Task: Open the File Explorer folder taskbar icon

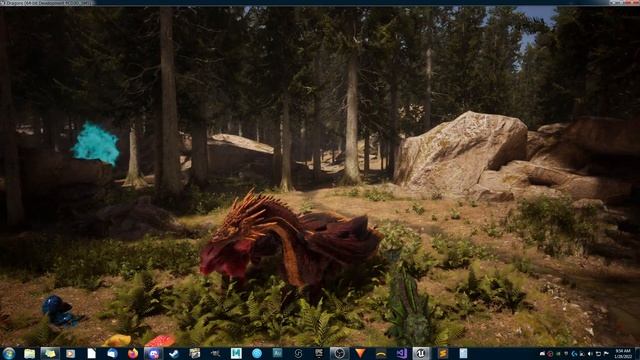Action: pyautogui.click(x=29, y=353)
